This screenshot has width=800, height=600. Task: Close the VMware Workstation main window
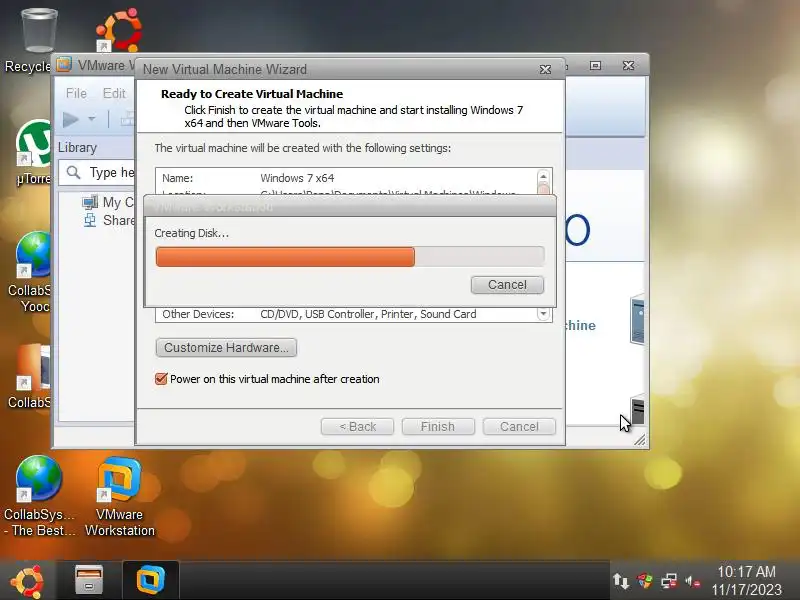coord(629,65)
